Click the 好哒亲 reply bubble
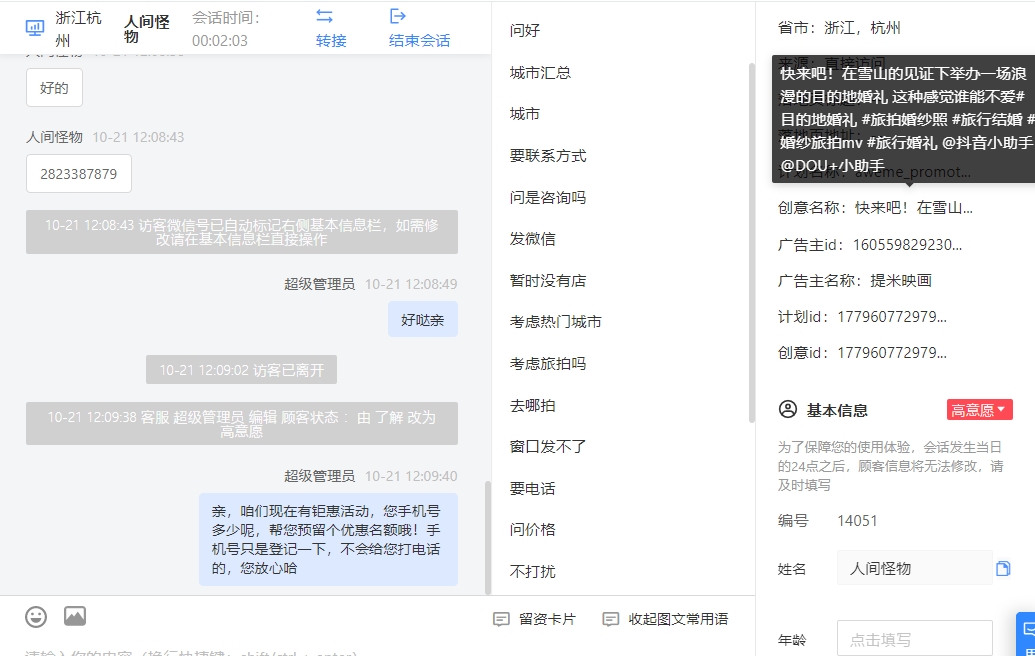 [x=422, y=319]
